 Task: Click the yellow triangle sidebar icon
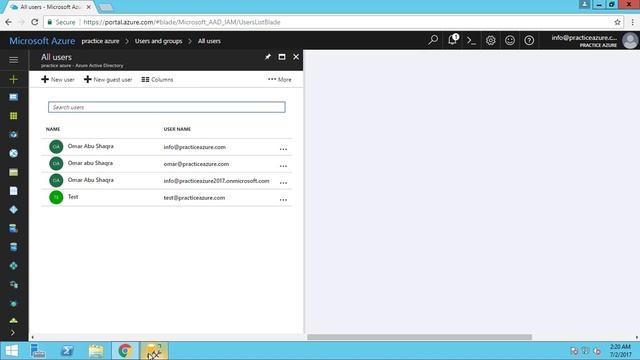tap(13, 321)
